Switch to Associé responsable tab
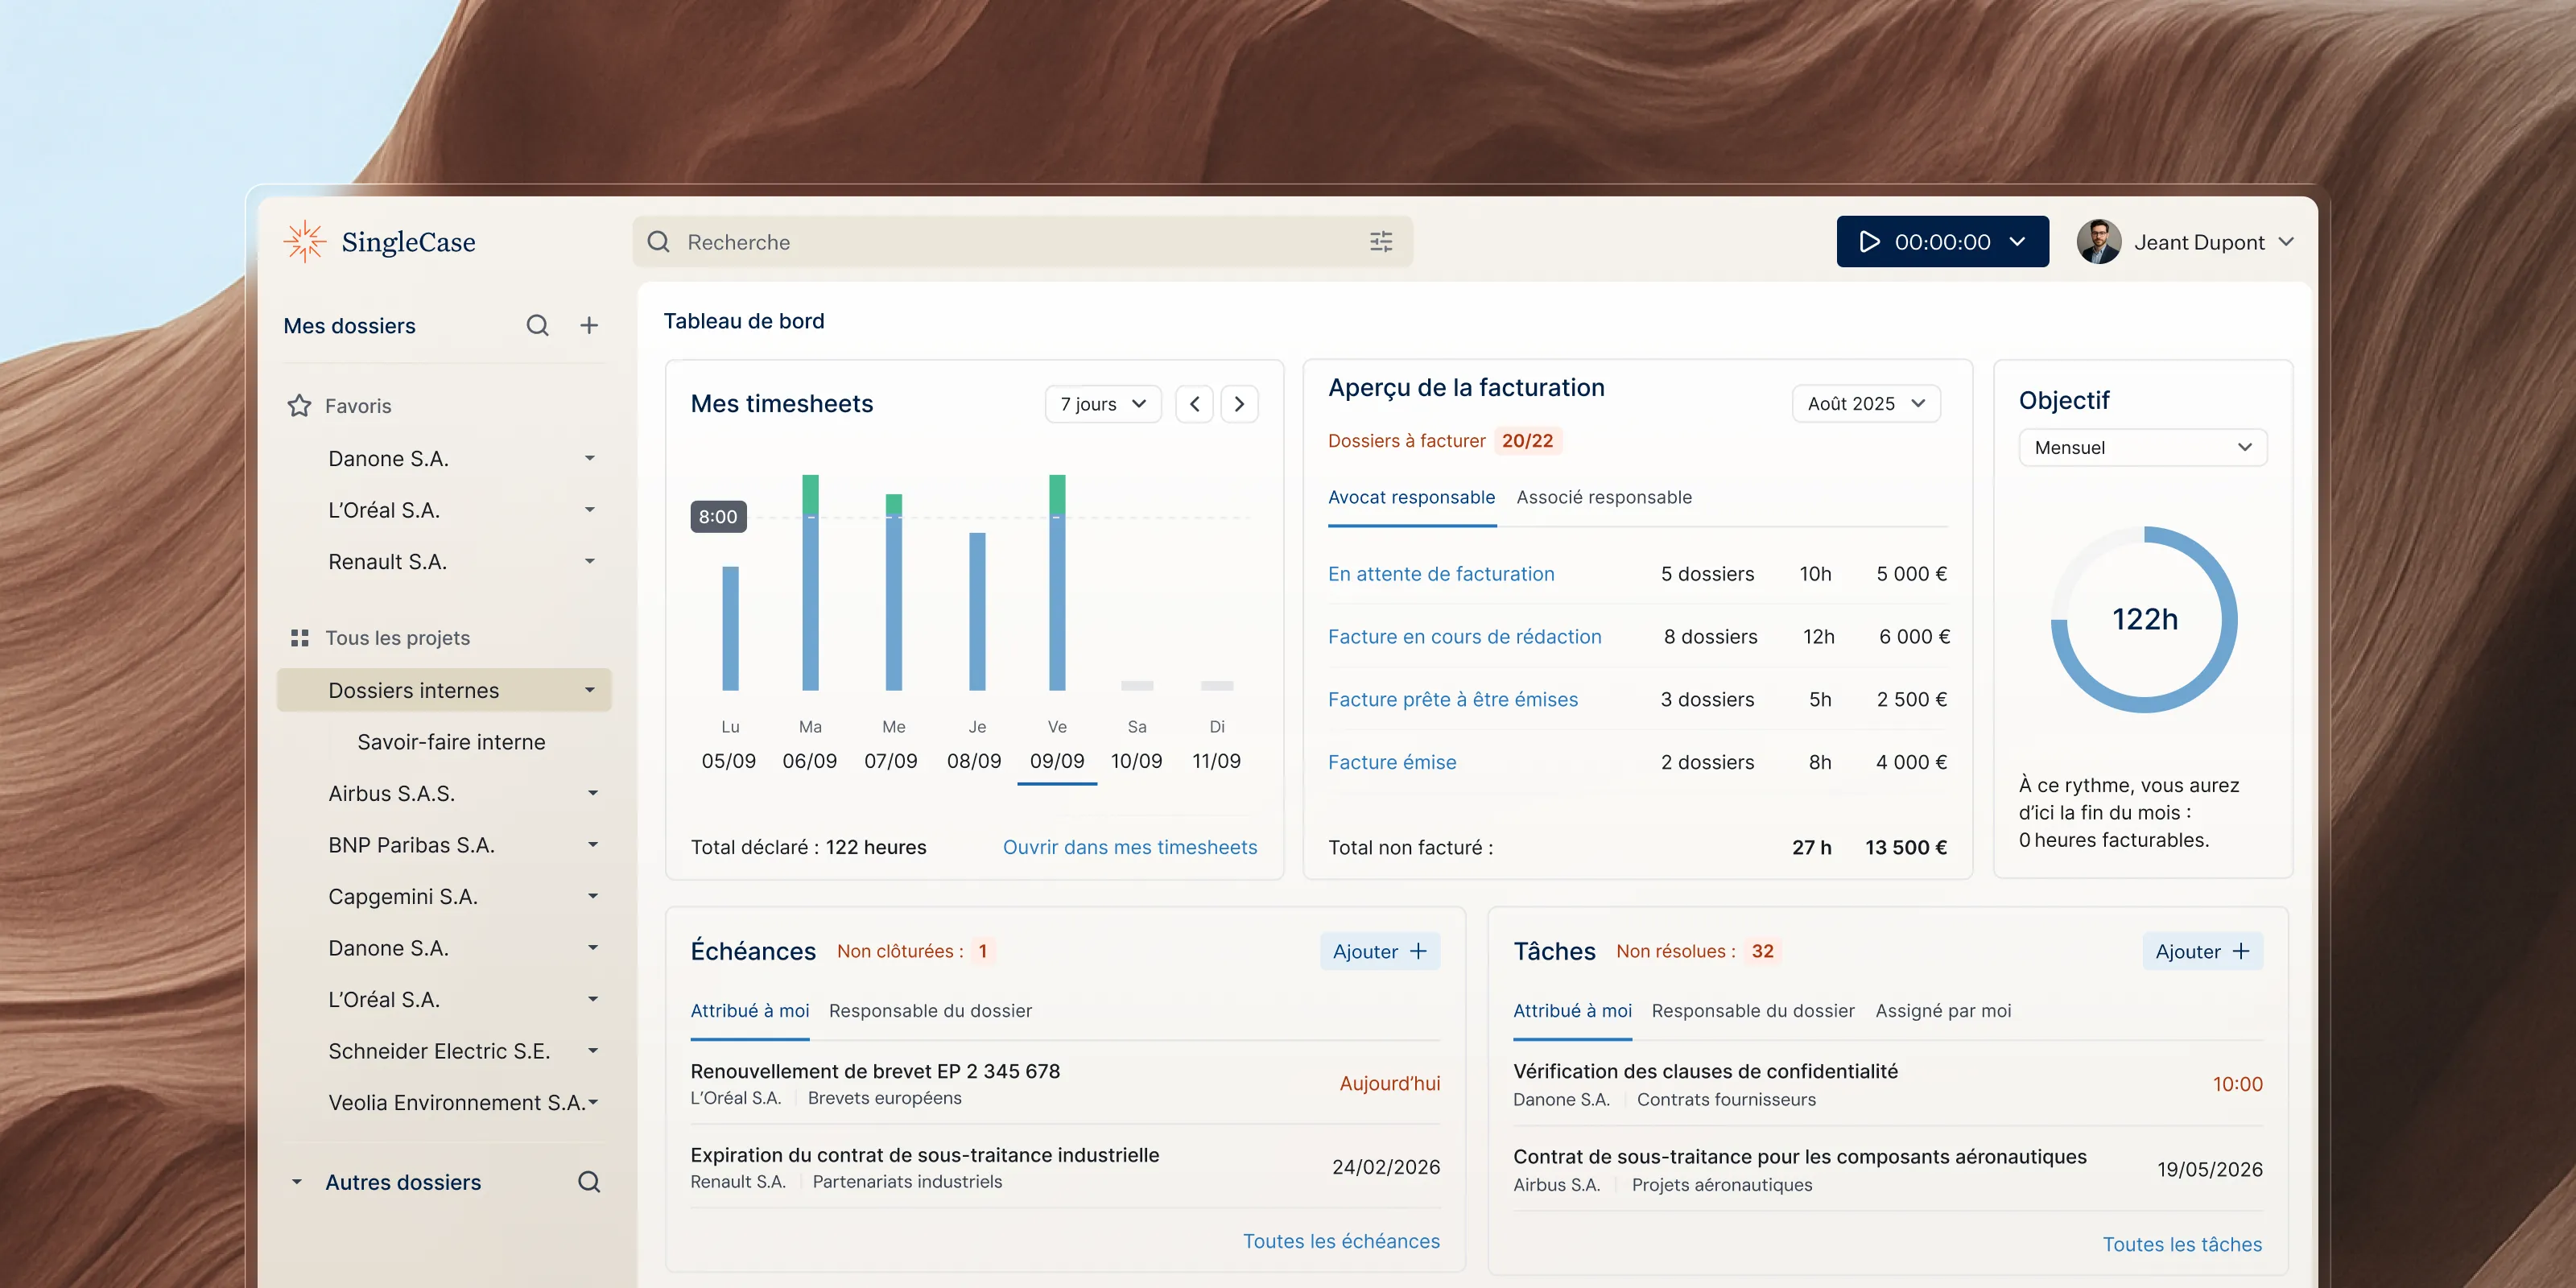 pos(1603,497)
